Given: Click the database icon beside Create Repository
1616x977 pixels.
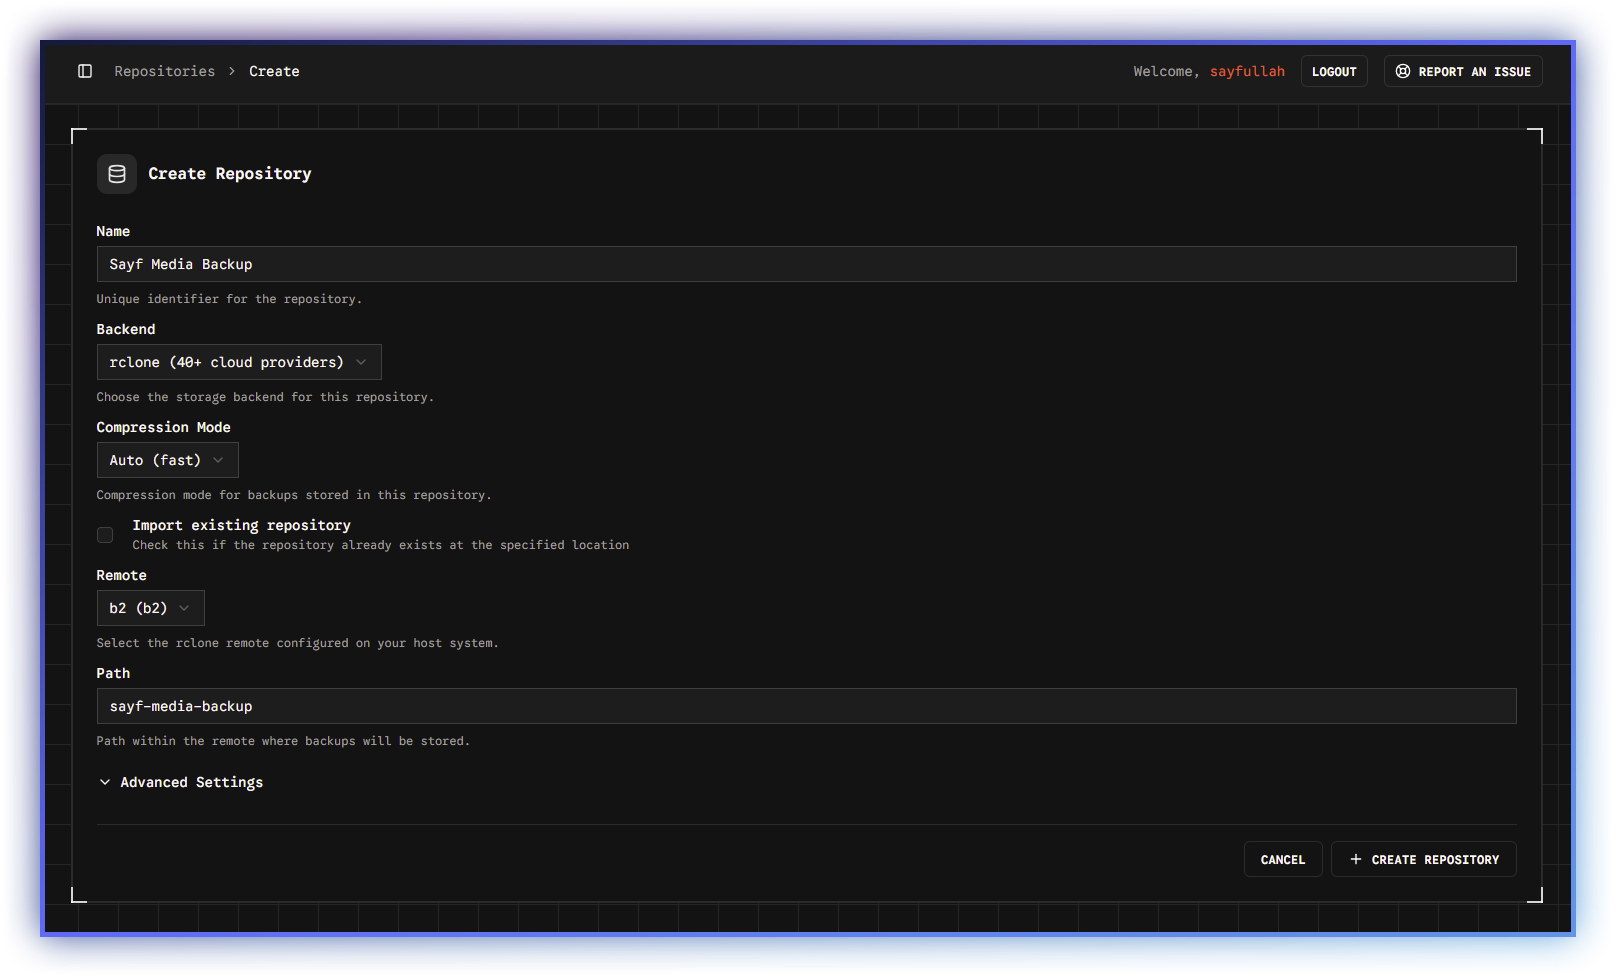Looking at the screenshot, I should [117, 174].
